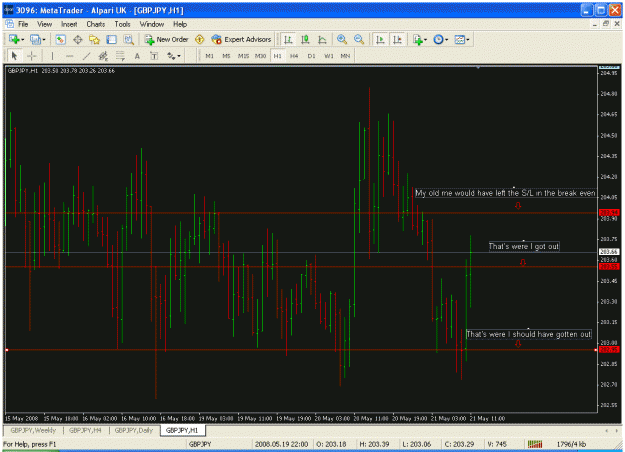625x452 pixels.
Task: Select the D1 timeframe button
Action: (311, 56)
